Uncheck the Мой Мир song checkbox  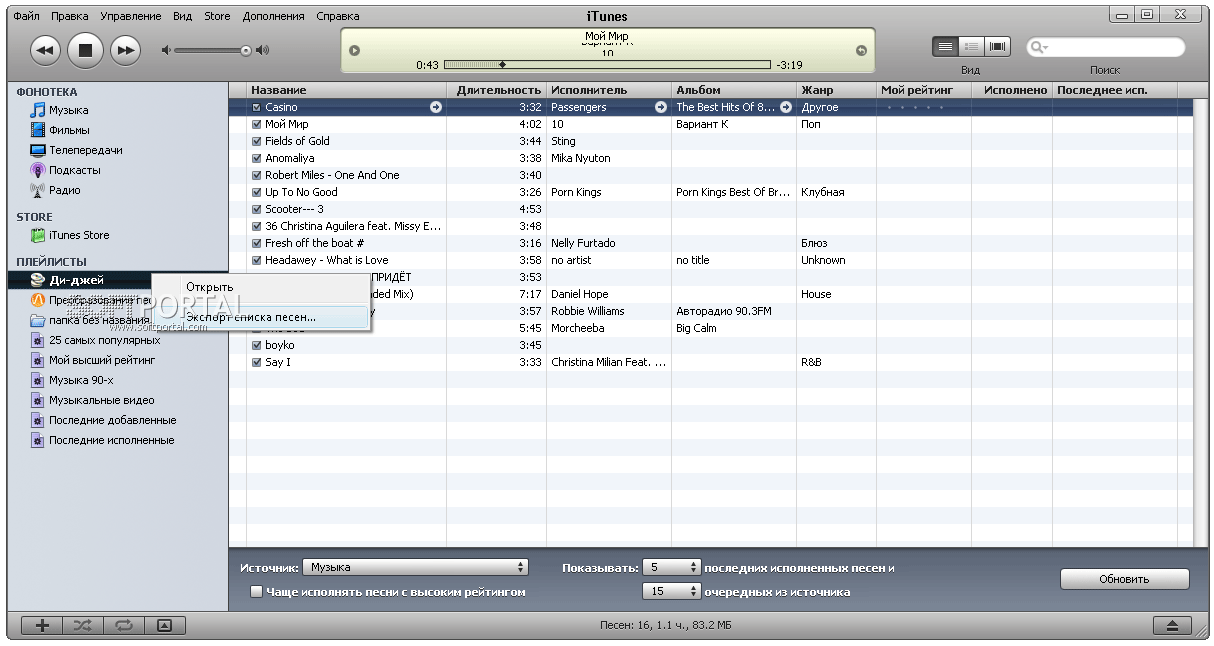tap(257, 124)
